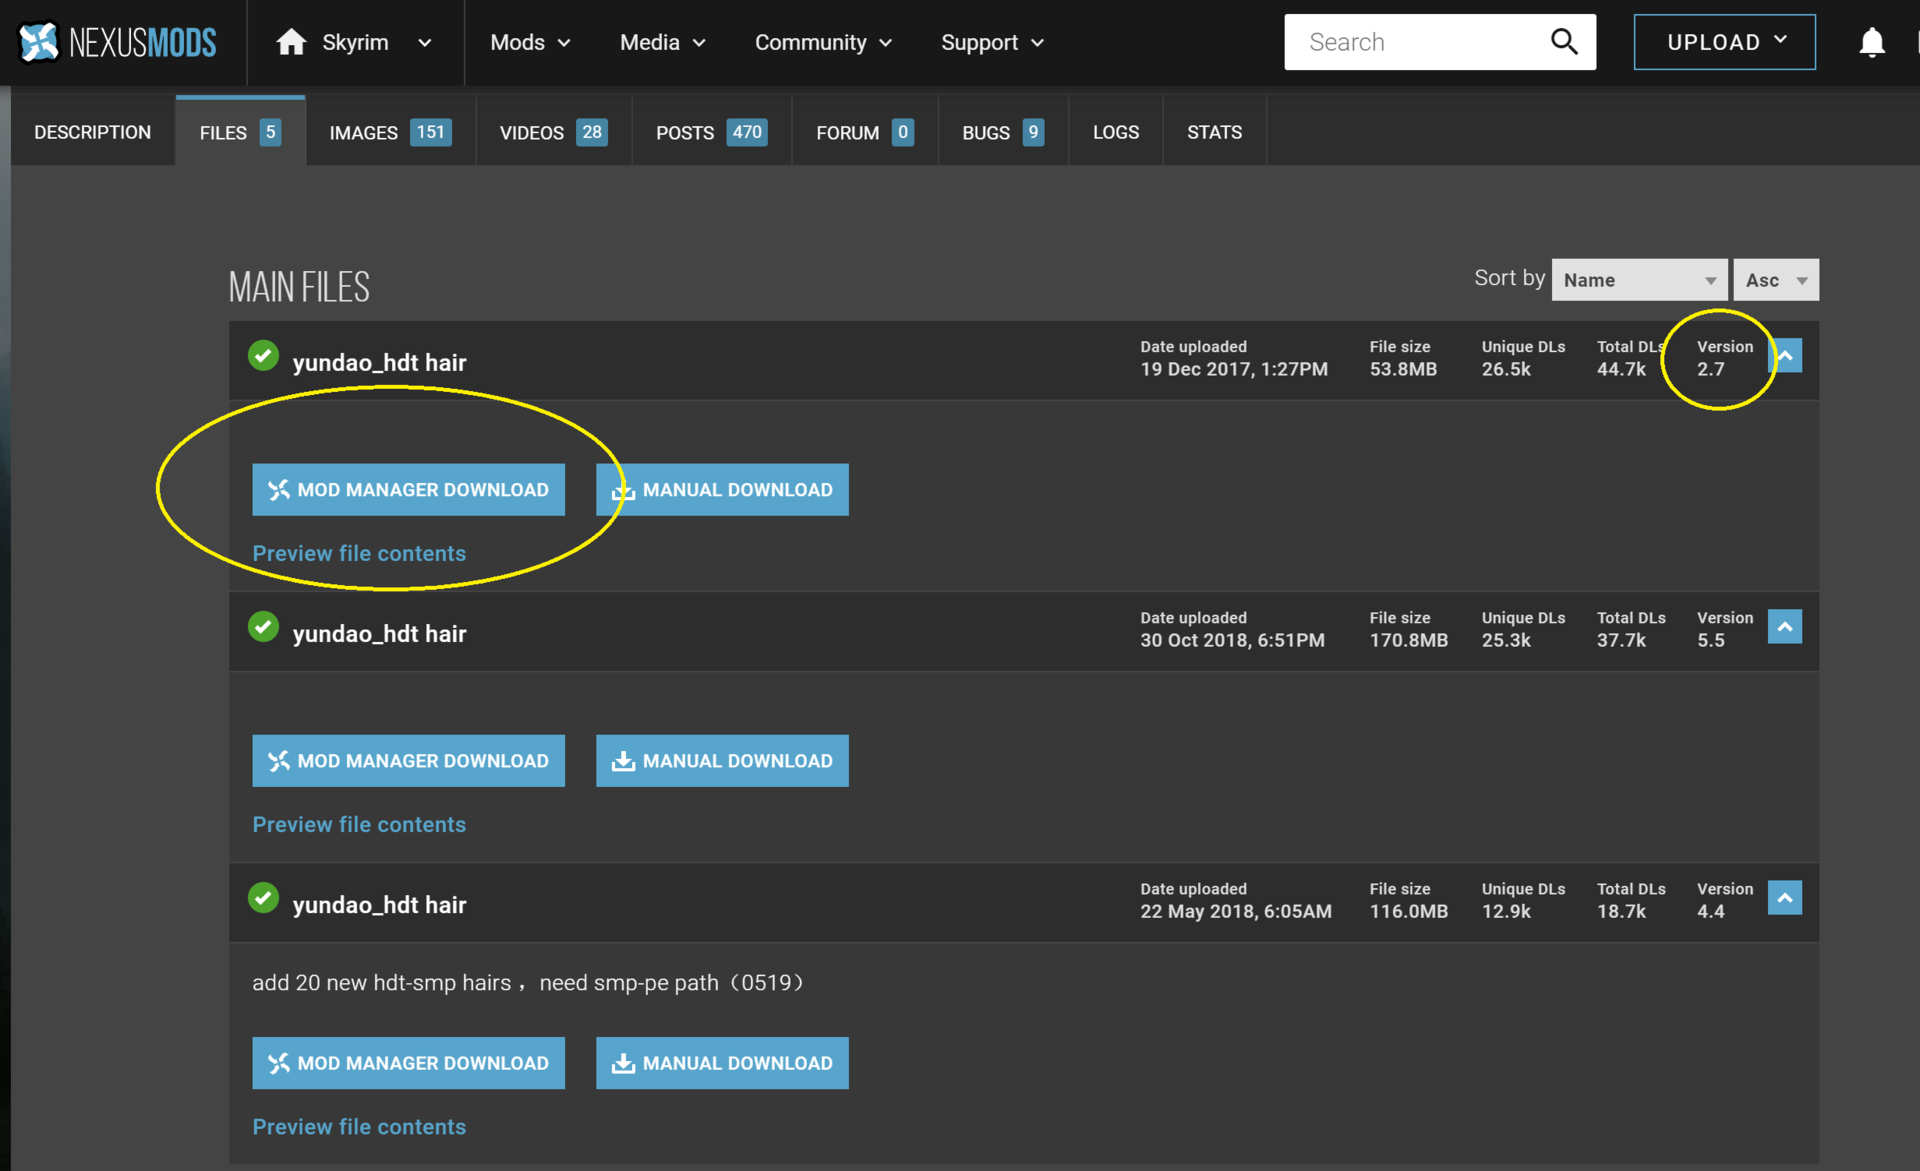Screen dimensions: 1920x1171
Task: Click the 'add 20 new hdt-smp hairs' description
Action: [x=528, y=983]
